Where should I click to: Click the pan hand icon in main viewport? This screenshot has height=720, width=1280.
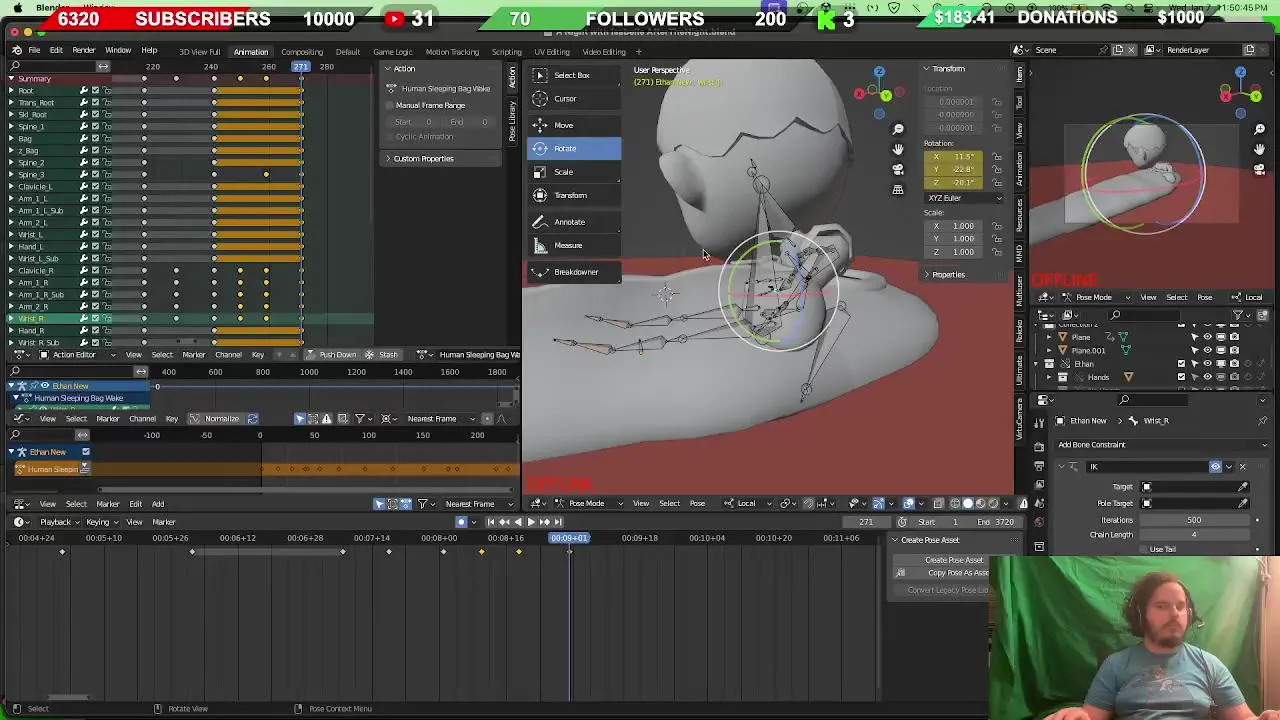pyautogui.click(x=898, y=149)
